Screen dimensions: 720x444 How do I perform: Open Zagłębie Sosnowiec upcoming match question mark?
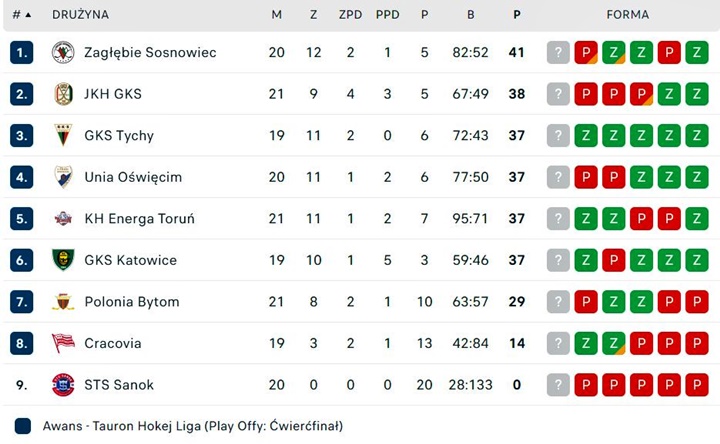pos(558,52)
